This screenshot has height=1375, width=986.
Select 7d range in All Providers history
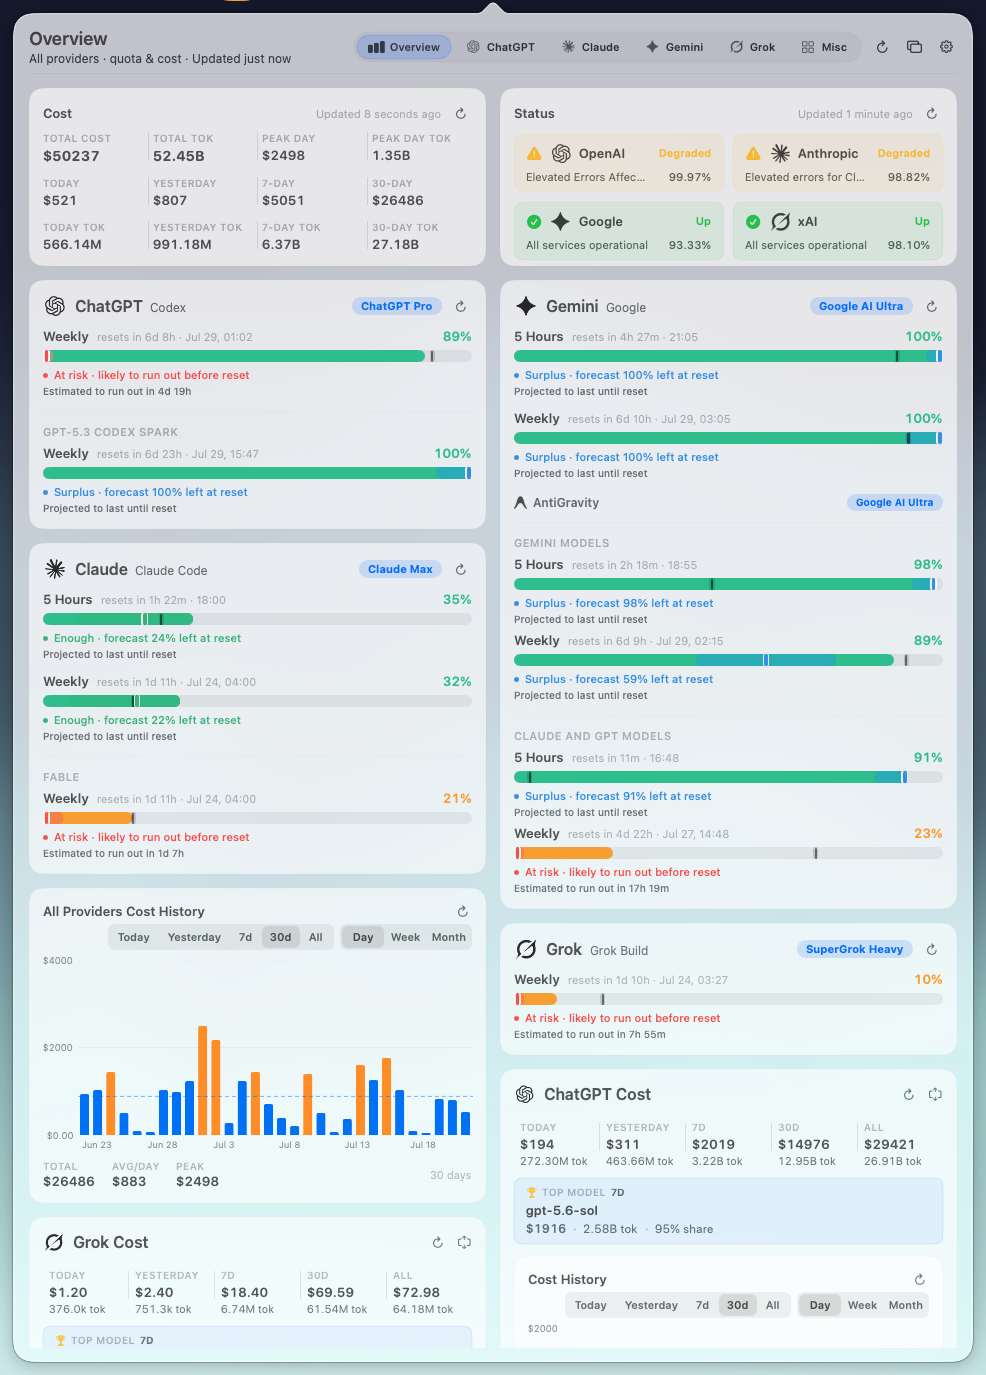click(x=245, y=938)
